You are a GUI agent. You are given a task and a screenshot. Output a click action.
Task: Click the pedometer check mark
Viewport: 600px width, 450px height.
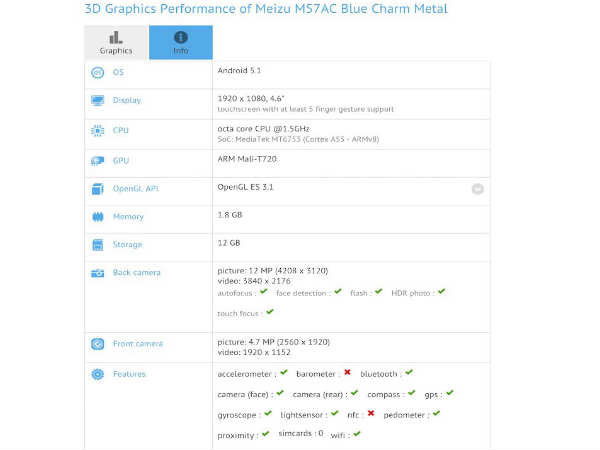coord(437,413)
